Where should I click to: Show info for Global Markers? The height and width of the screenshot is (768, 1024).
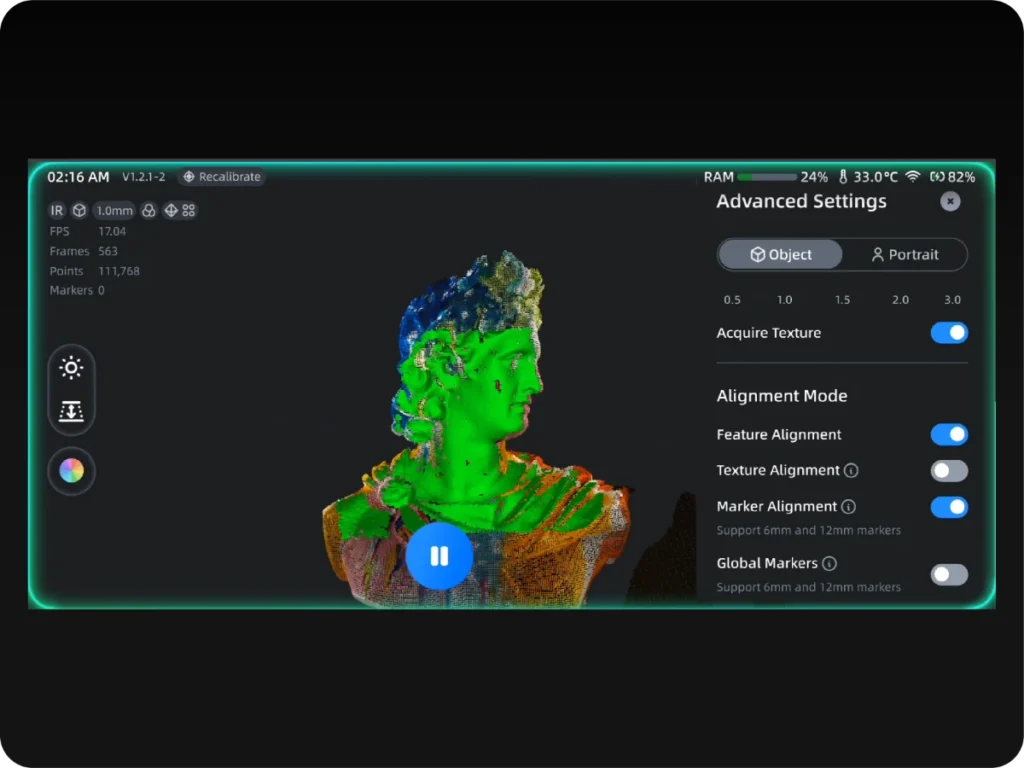(x=829, y=564)
